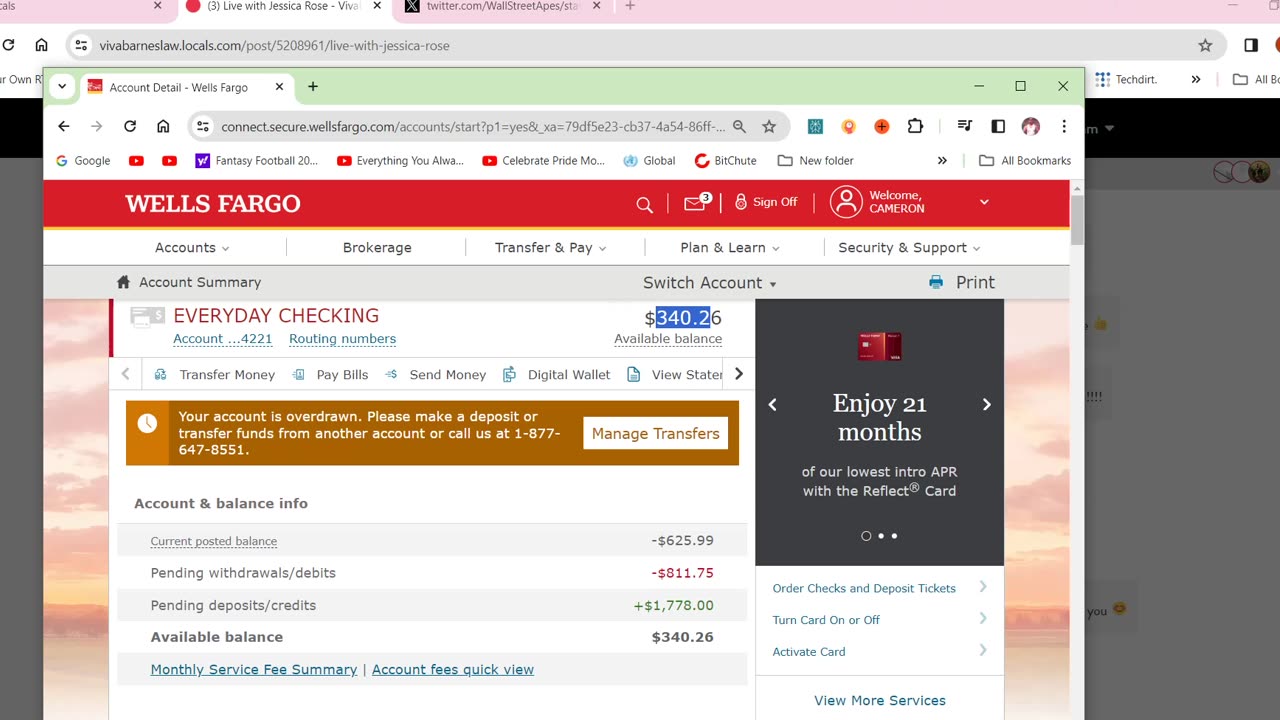Viewport: 1280px width, 720px height.
Task: Switch to the Live with Jessica Rose tab in the back window
Action: (x=284, y=6)
